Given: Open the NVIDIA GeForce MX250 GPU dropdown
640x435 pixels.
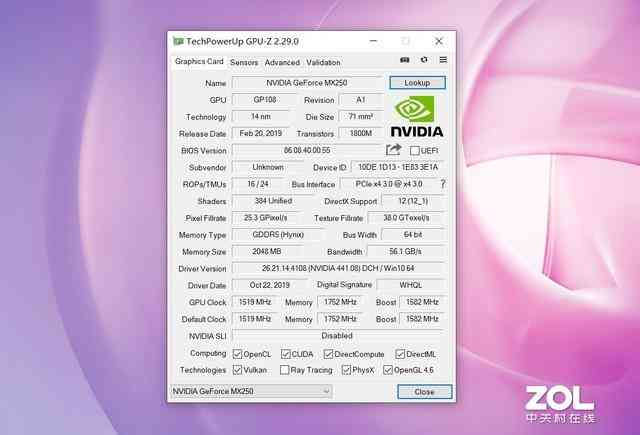Looking at the screenshot, I should (251, 391).
